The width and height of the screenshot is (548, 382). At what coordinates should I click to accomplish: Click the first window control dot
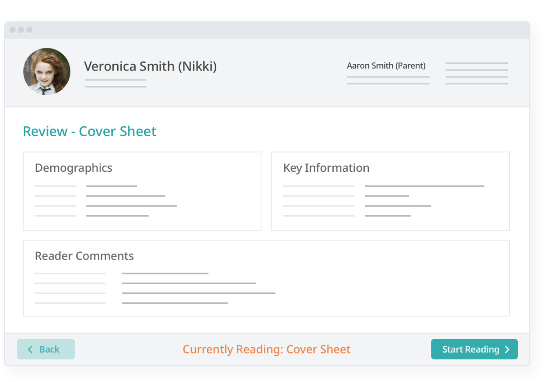(x=13, y=30)
